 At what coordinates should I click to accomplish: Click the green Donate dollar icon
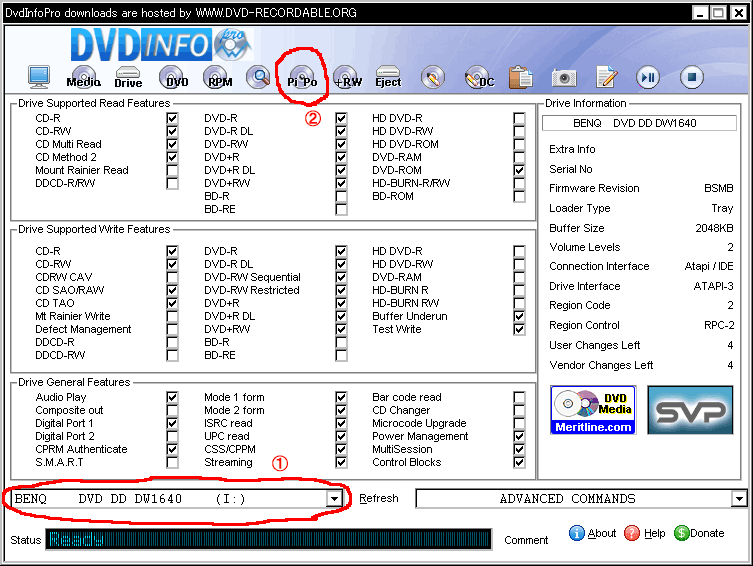[681, 533]
